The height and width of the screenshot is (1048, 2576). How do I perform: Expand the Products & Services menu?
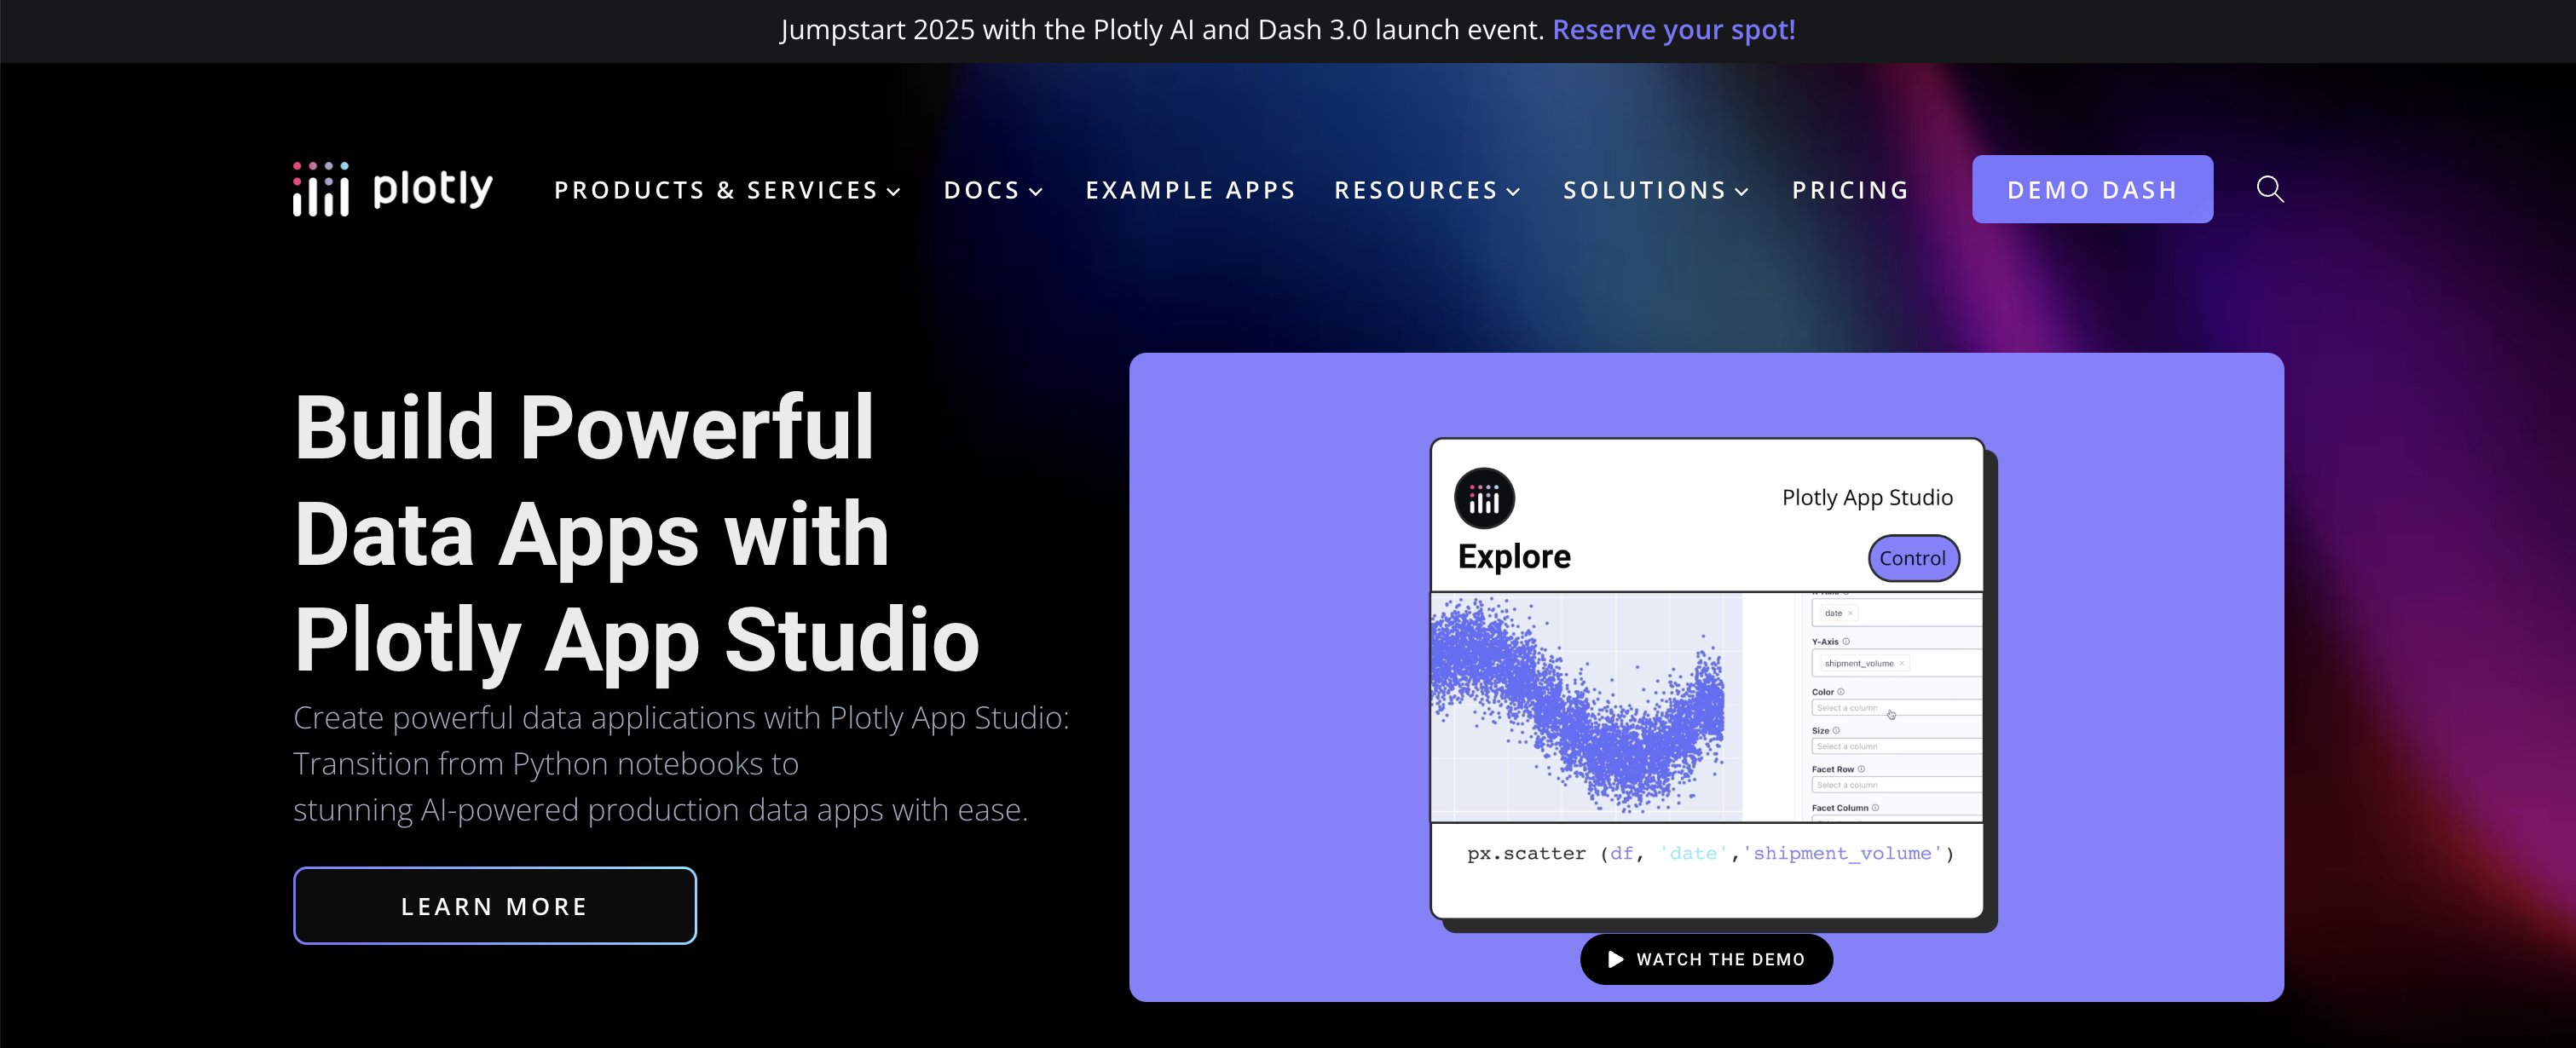coord(727,190)
